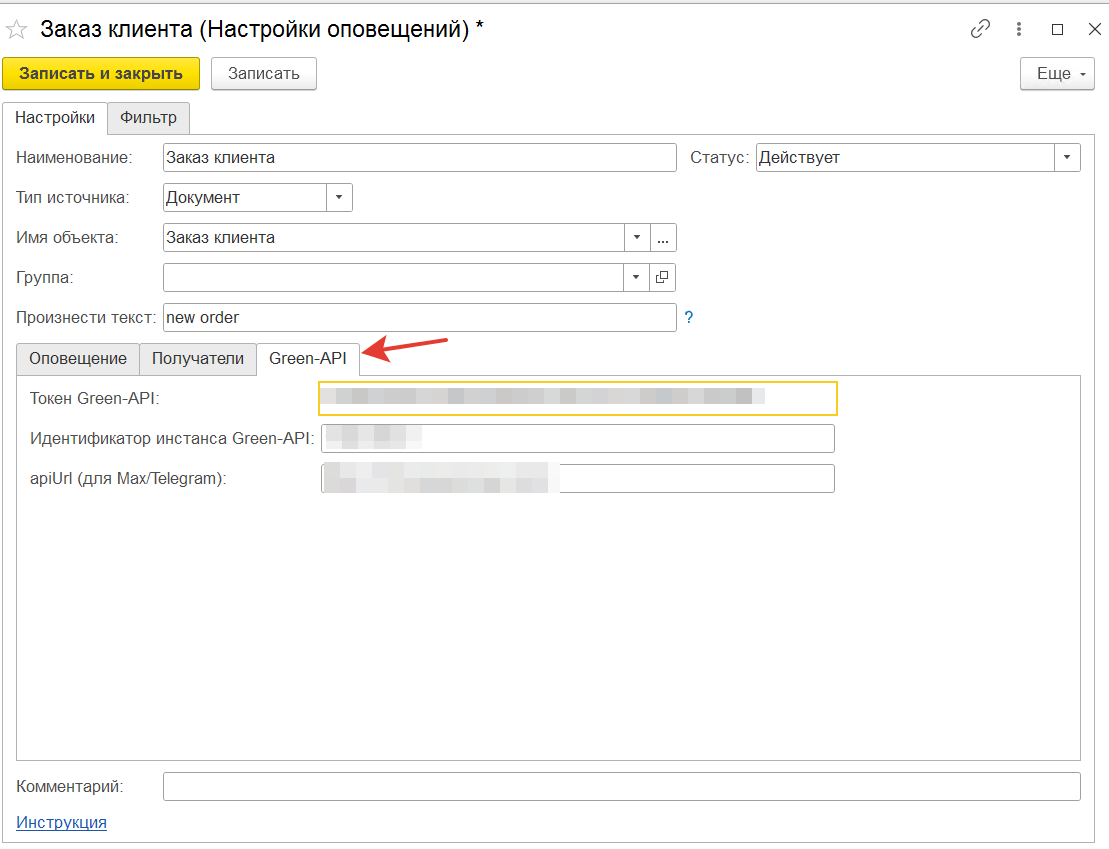Click the Комментарий input field

pyautogui.click(x=622, y=787)
